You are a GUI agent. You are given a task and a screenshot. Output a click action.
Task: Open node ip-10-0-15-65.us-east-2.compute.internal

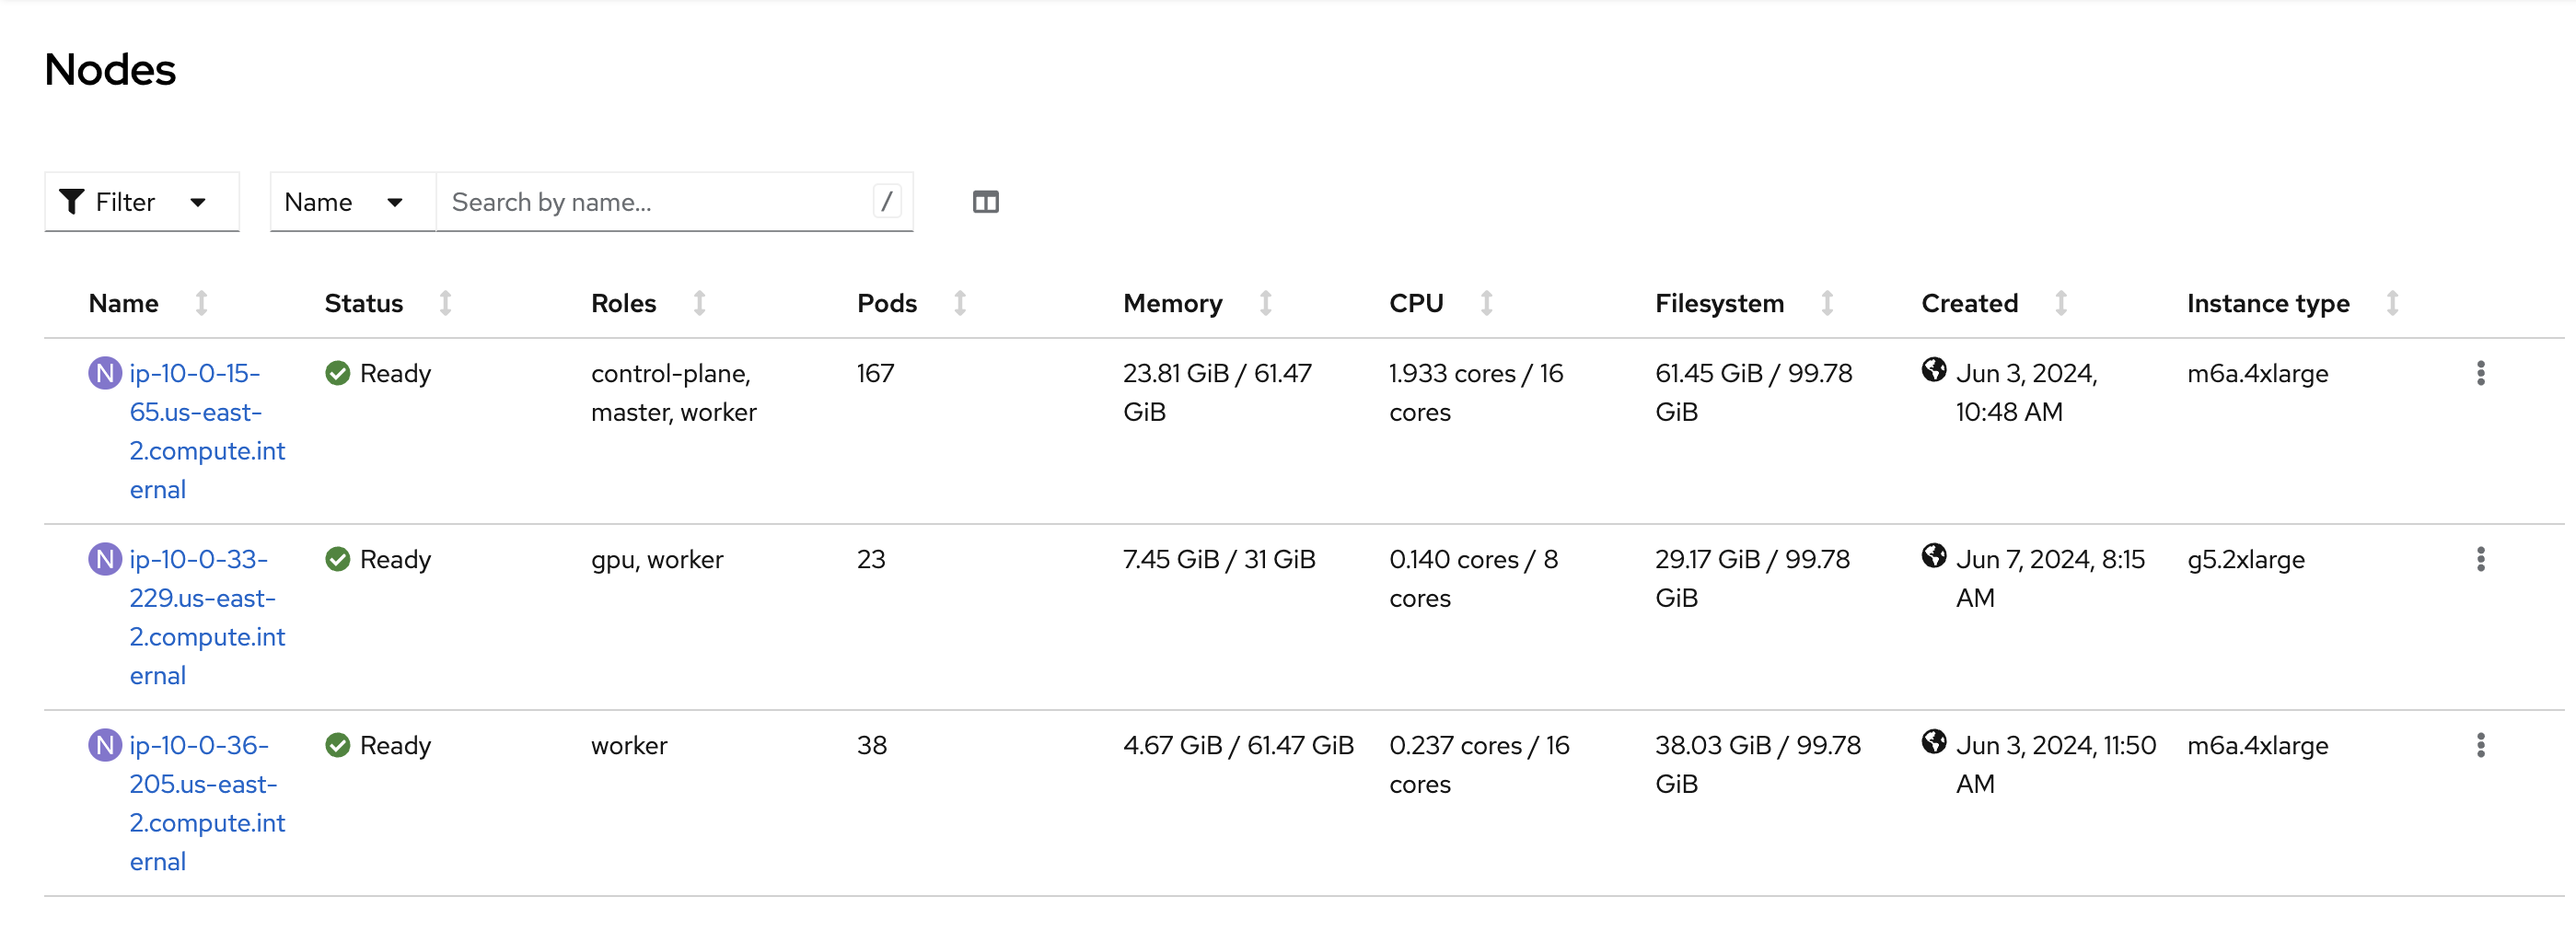point(207,431)
